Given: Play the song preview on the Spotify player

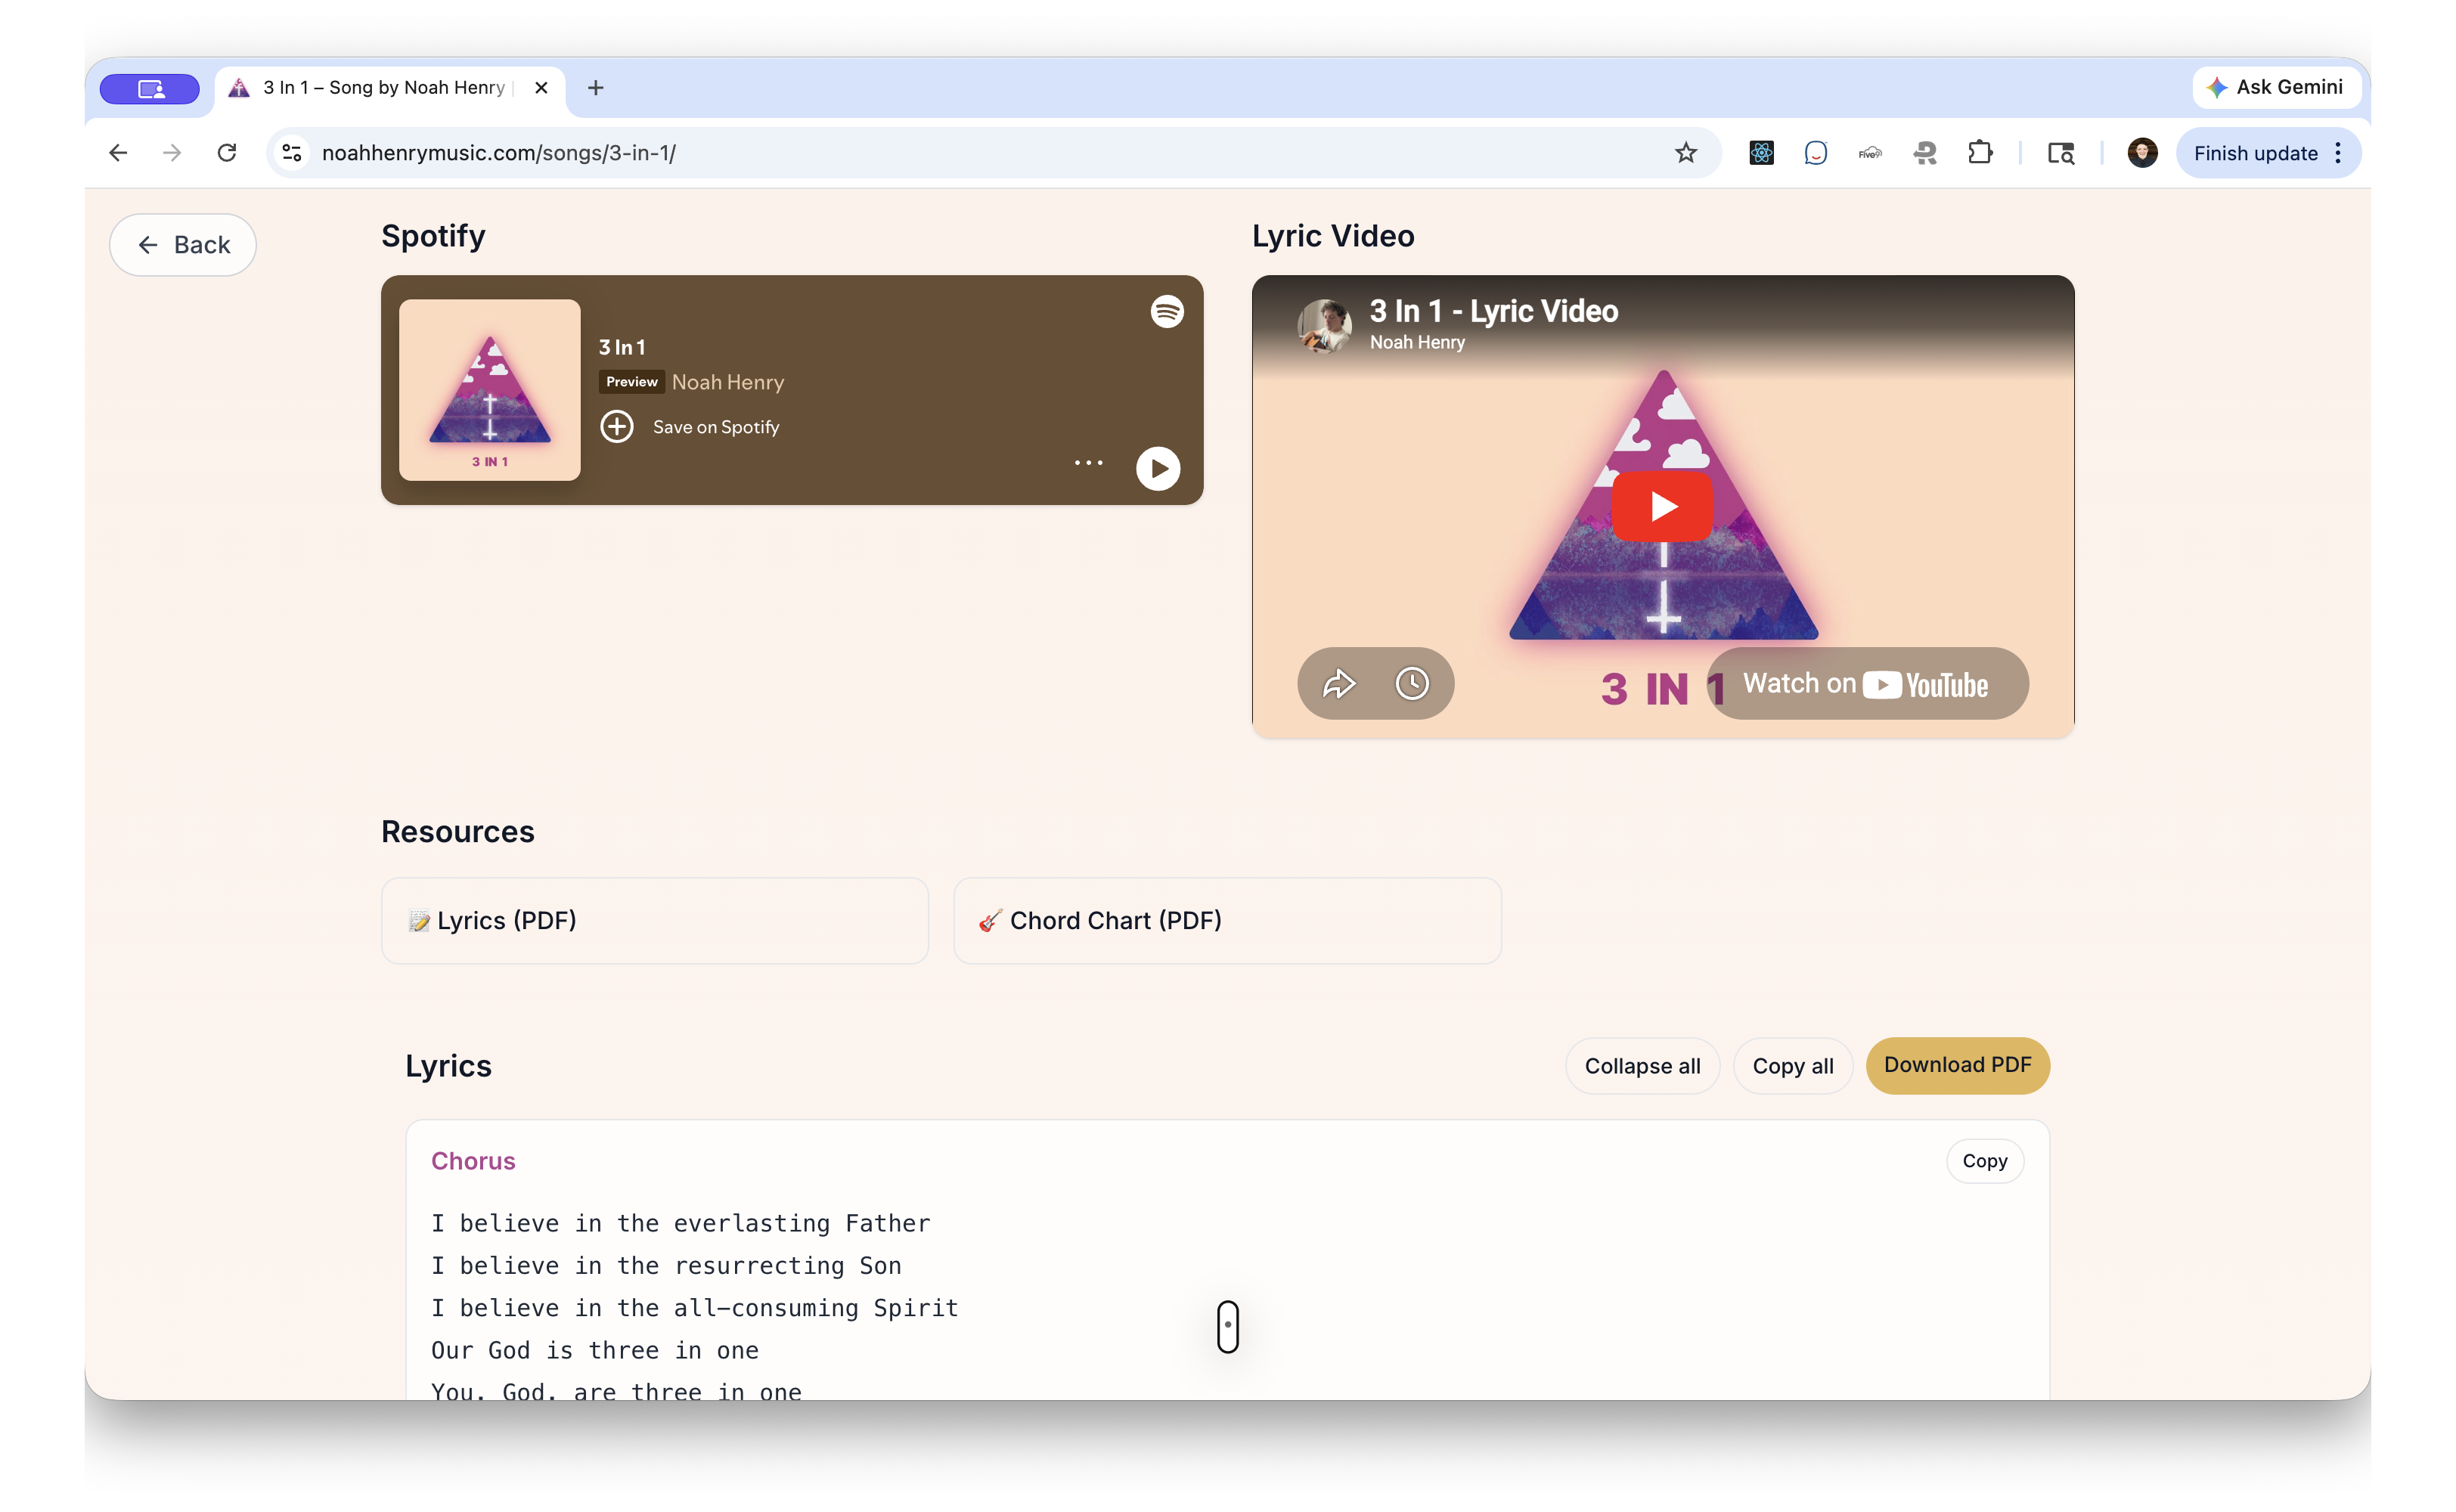Looking at the screenshot, I should pyautogui.click(x=1158, y=467).
